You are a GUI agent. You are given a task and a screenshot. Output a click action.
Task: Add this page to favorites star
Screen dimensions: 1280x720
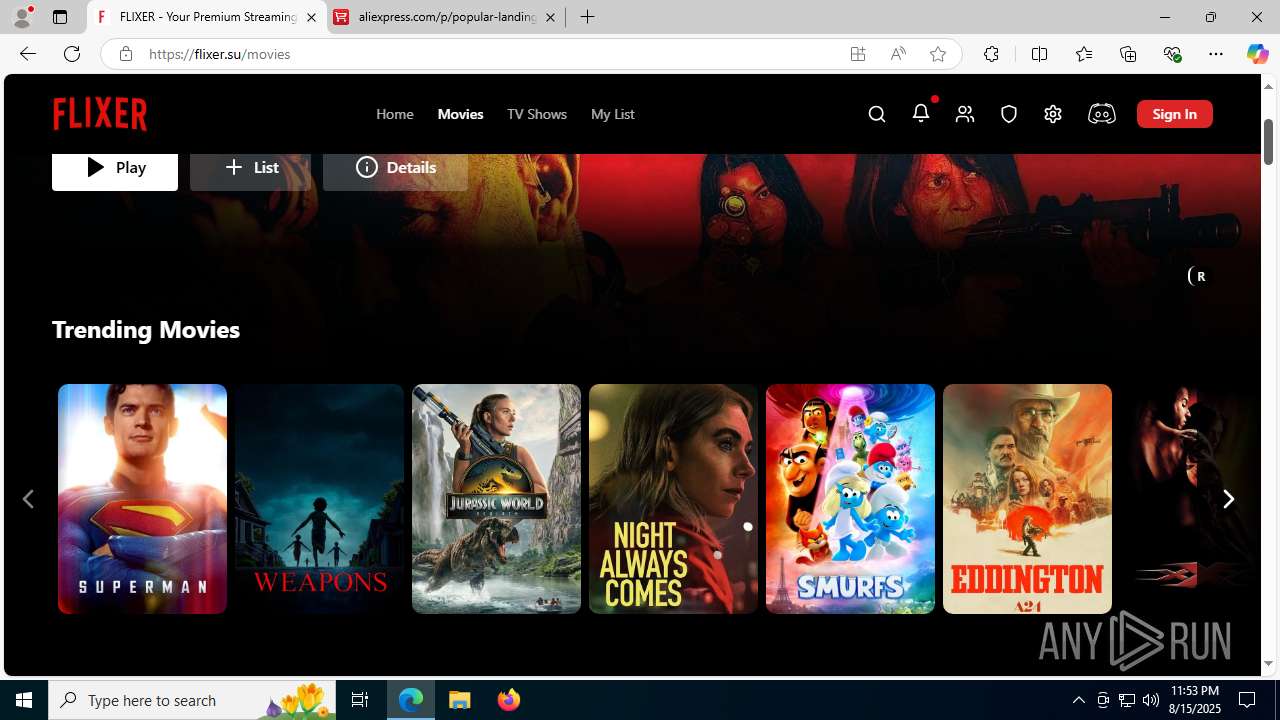pos(938,54)
